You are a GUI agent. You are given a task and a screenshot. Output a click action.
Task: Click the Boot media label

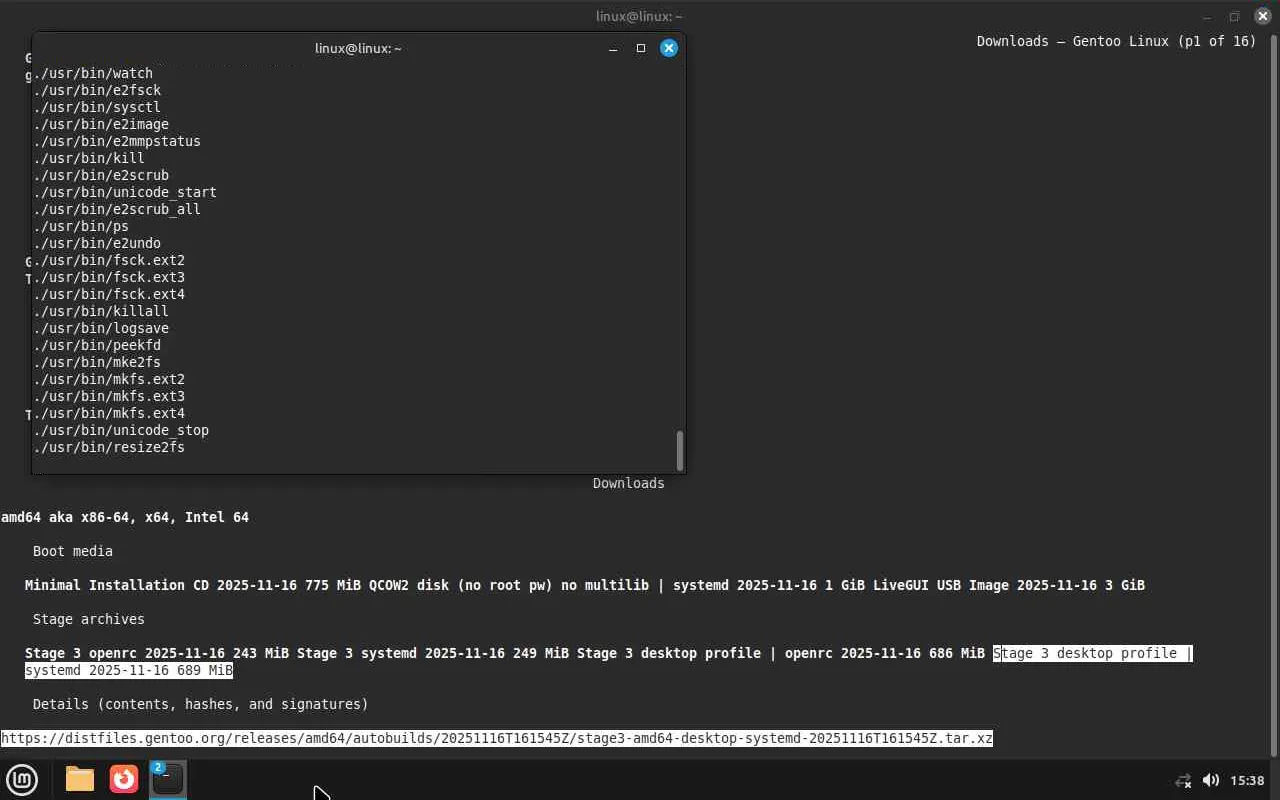(73, 551)
